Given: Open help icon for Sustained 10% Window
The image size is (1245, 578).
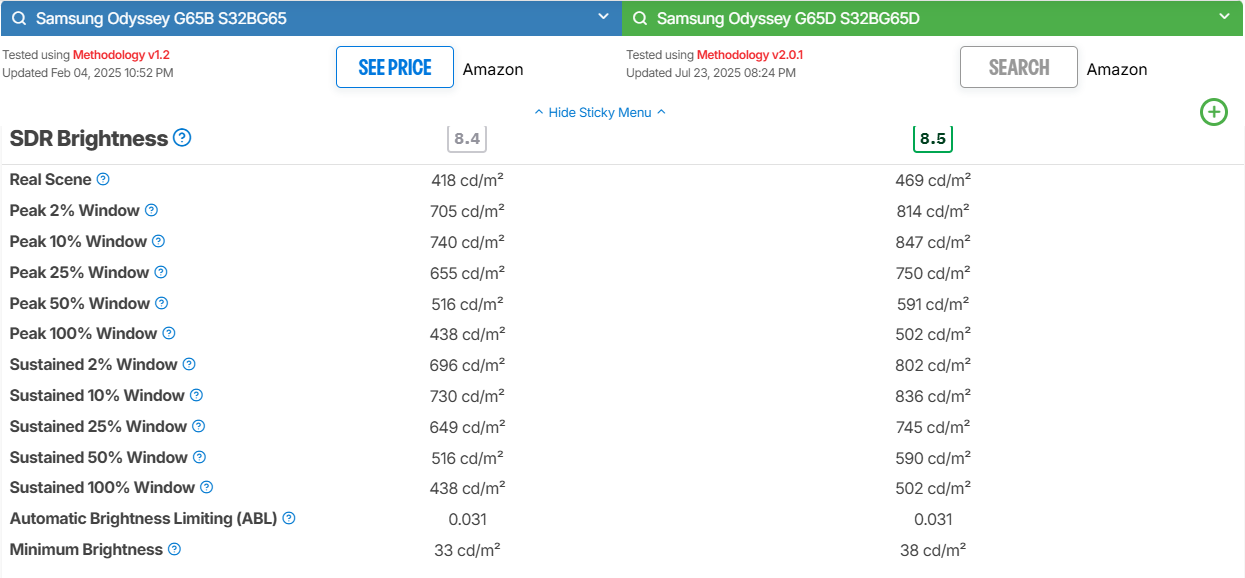Looking at the screenshot, I should point(196,395).
